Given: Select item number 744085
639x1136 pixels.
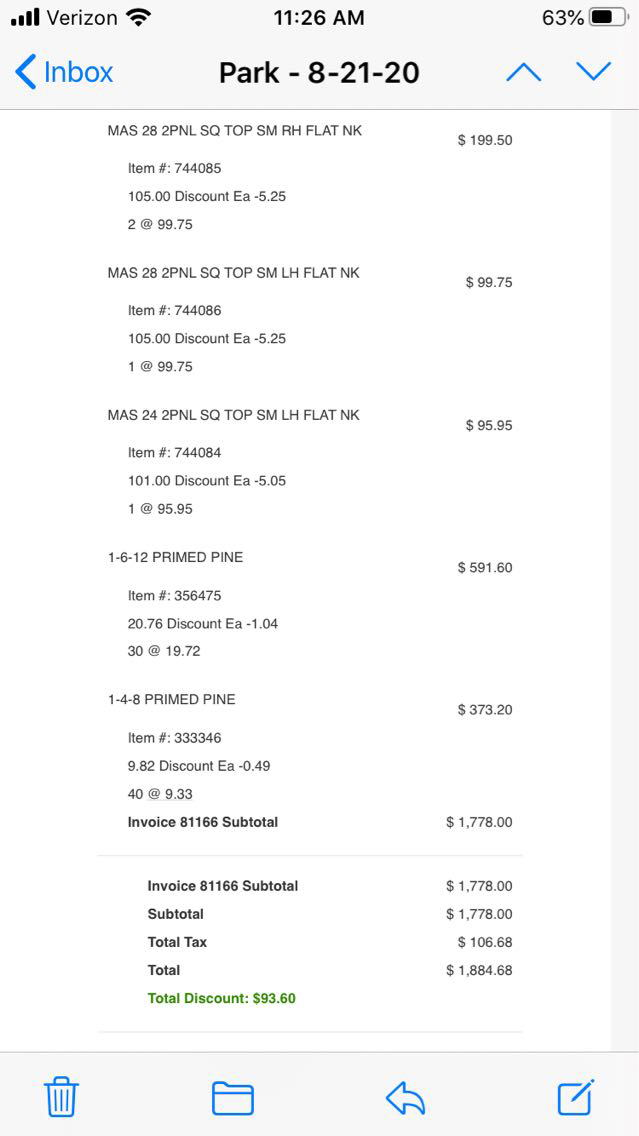Looking at the screenshot, I should 174,168.
